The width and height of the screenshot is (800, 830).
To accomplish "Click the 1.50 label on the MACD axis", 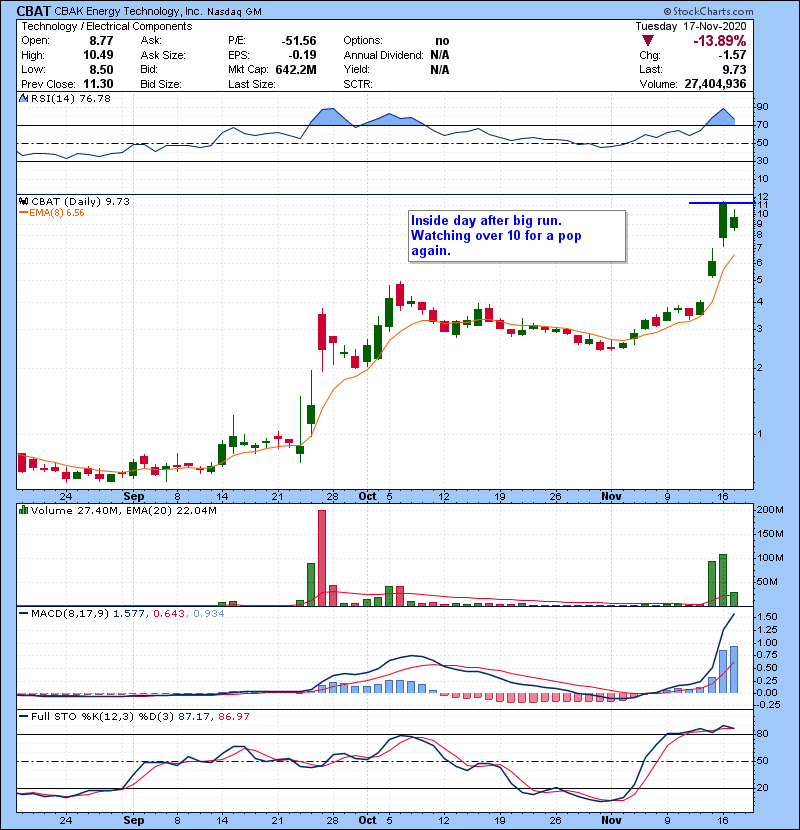I will coord(768,617).
